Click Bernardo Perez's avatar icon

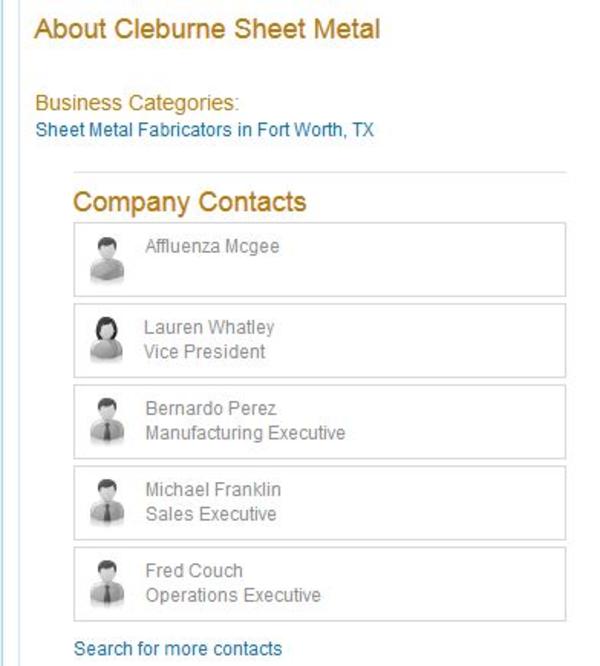107,421
